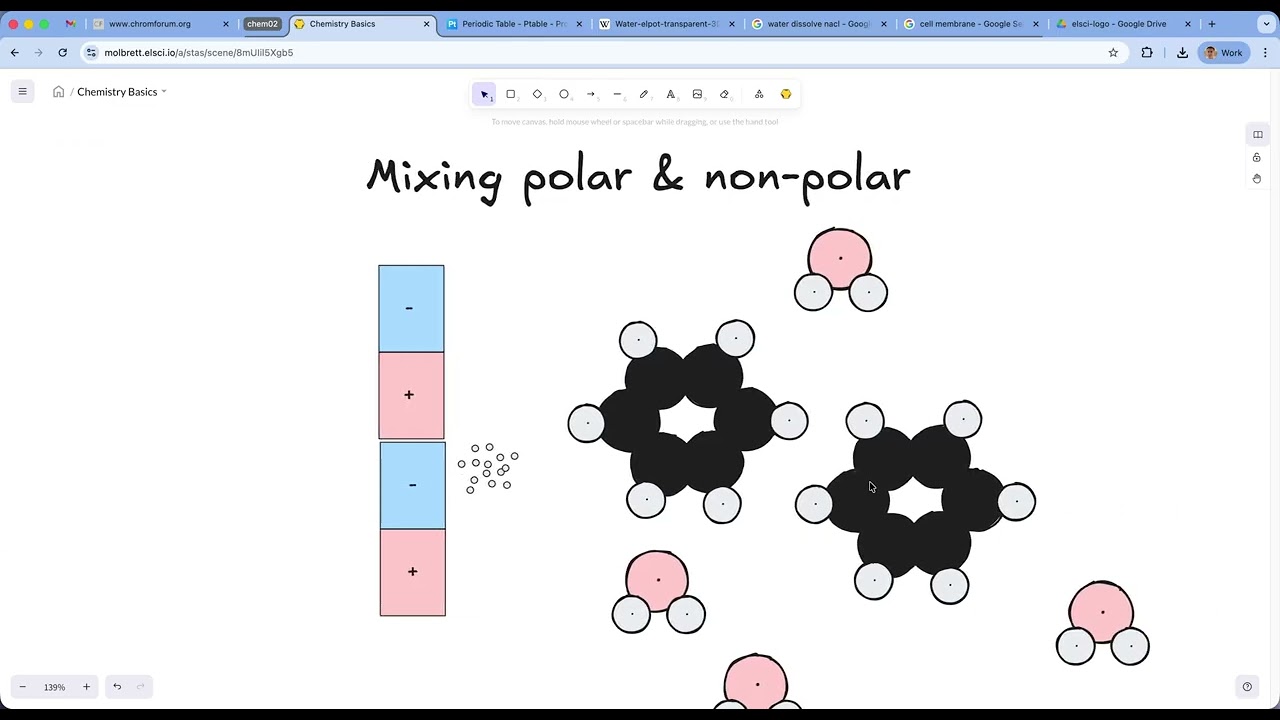Open the library sidebar book icon
Viewport: 1280px width, 720px height.
click(1257, 135)
